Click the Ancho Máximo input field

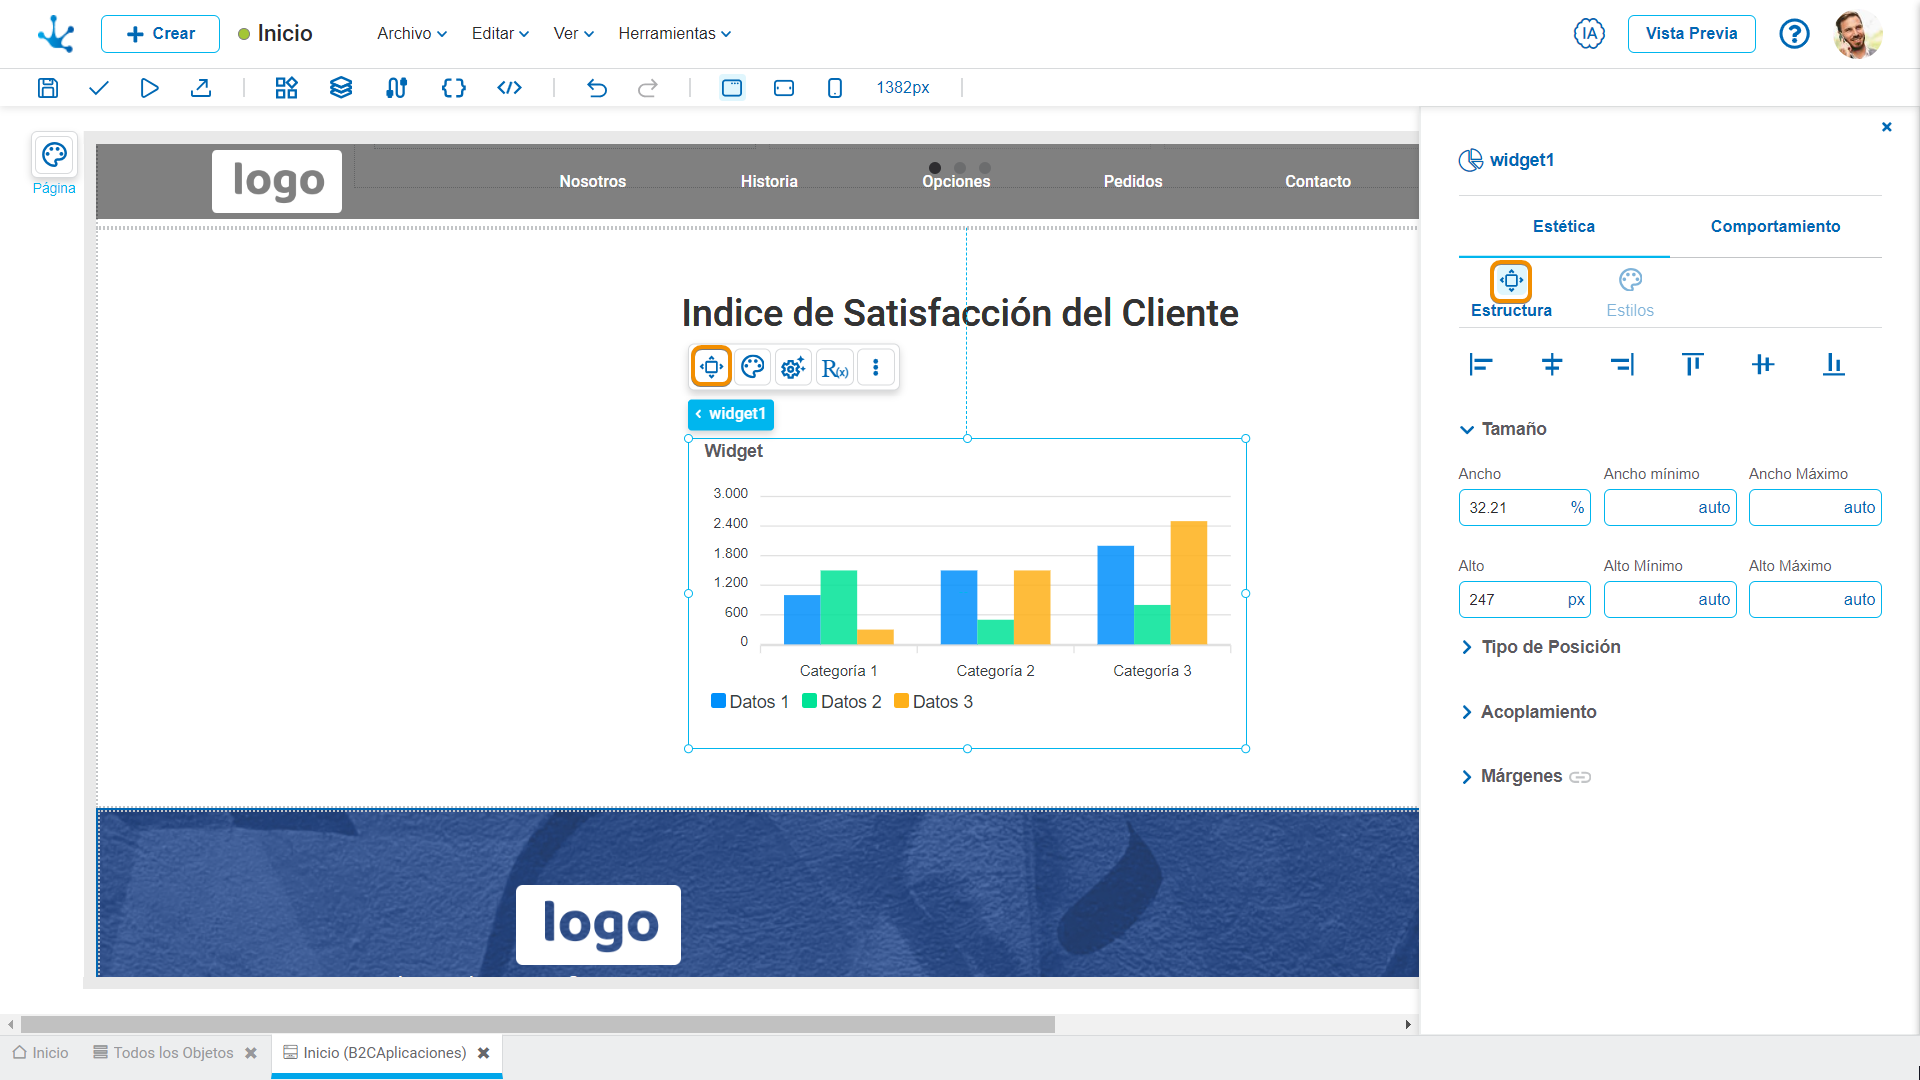(x=1815, y=508)
